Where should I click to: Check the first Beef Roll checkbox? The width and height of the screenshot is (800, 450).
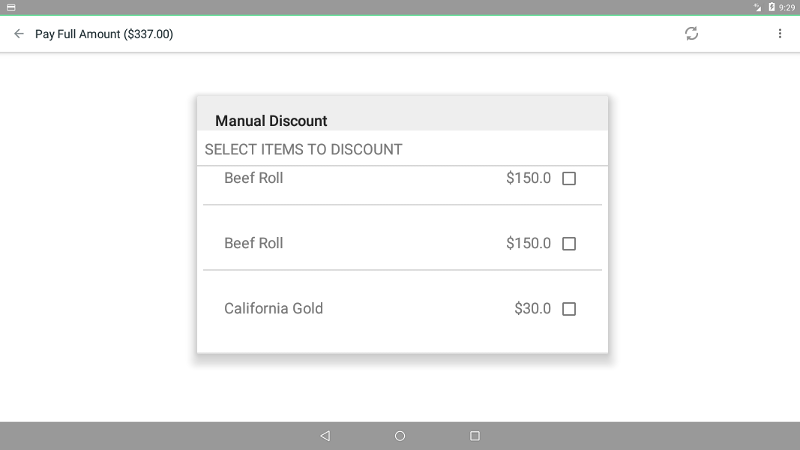coord(569,178)
